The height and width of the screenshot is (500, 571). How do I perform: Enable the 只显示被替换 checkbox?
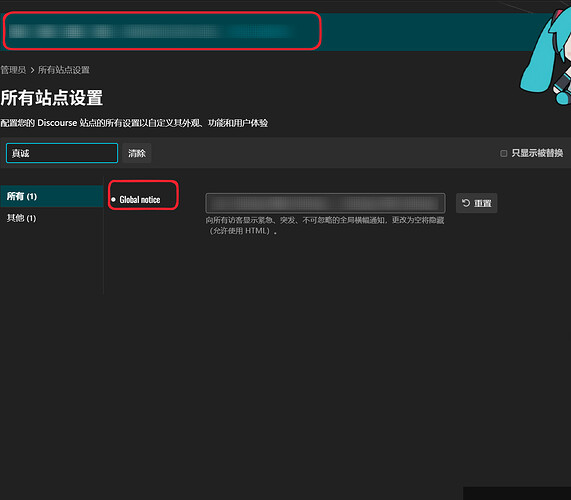tap(504, 153)
